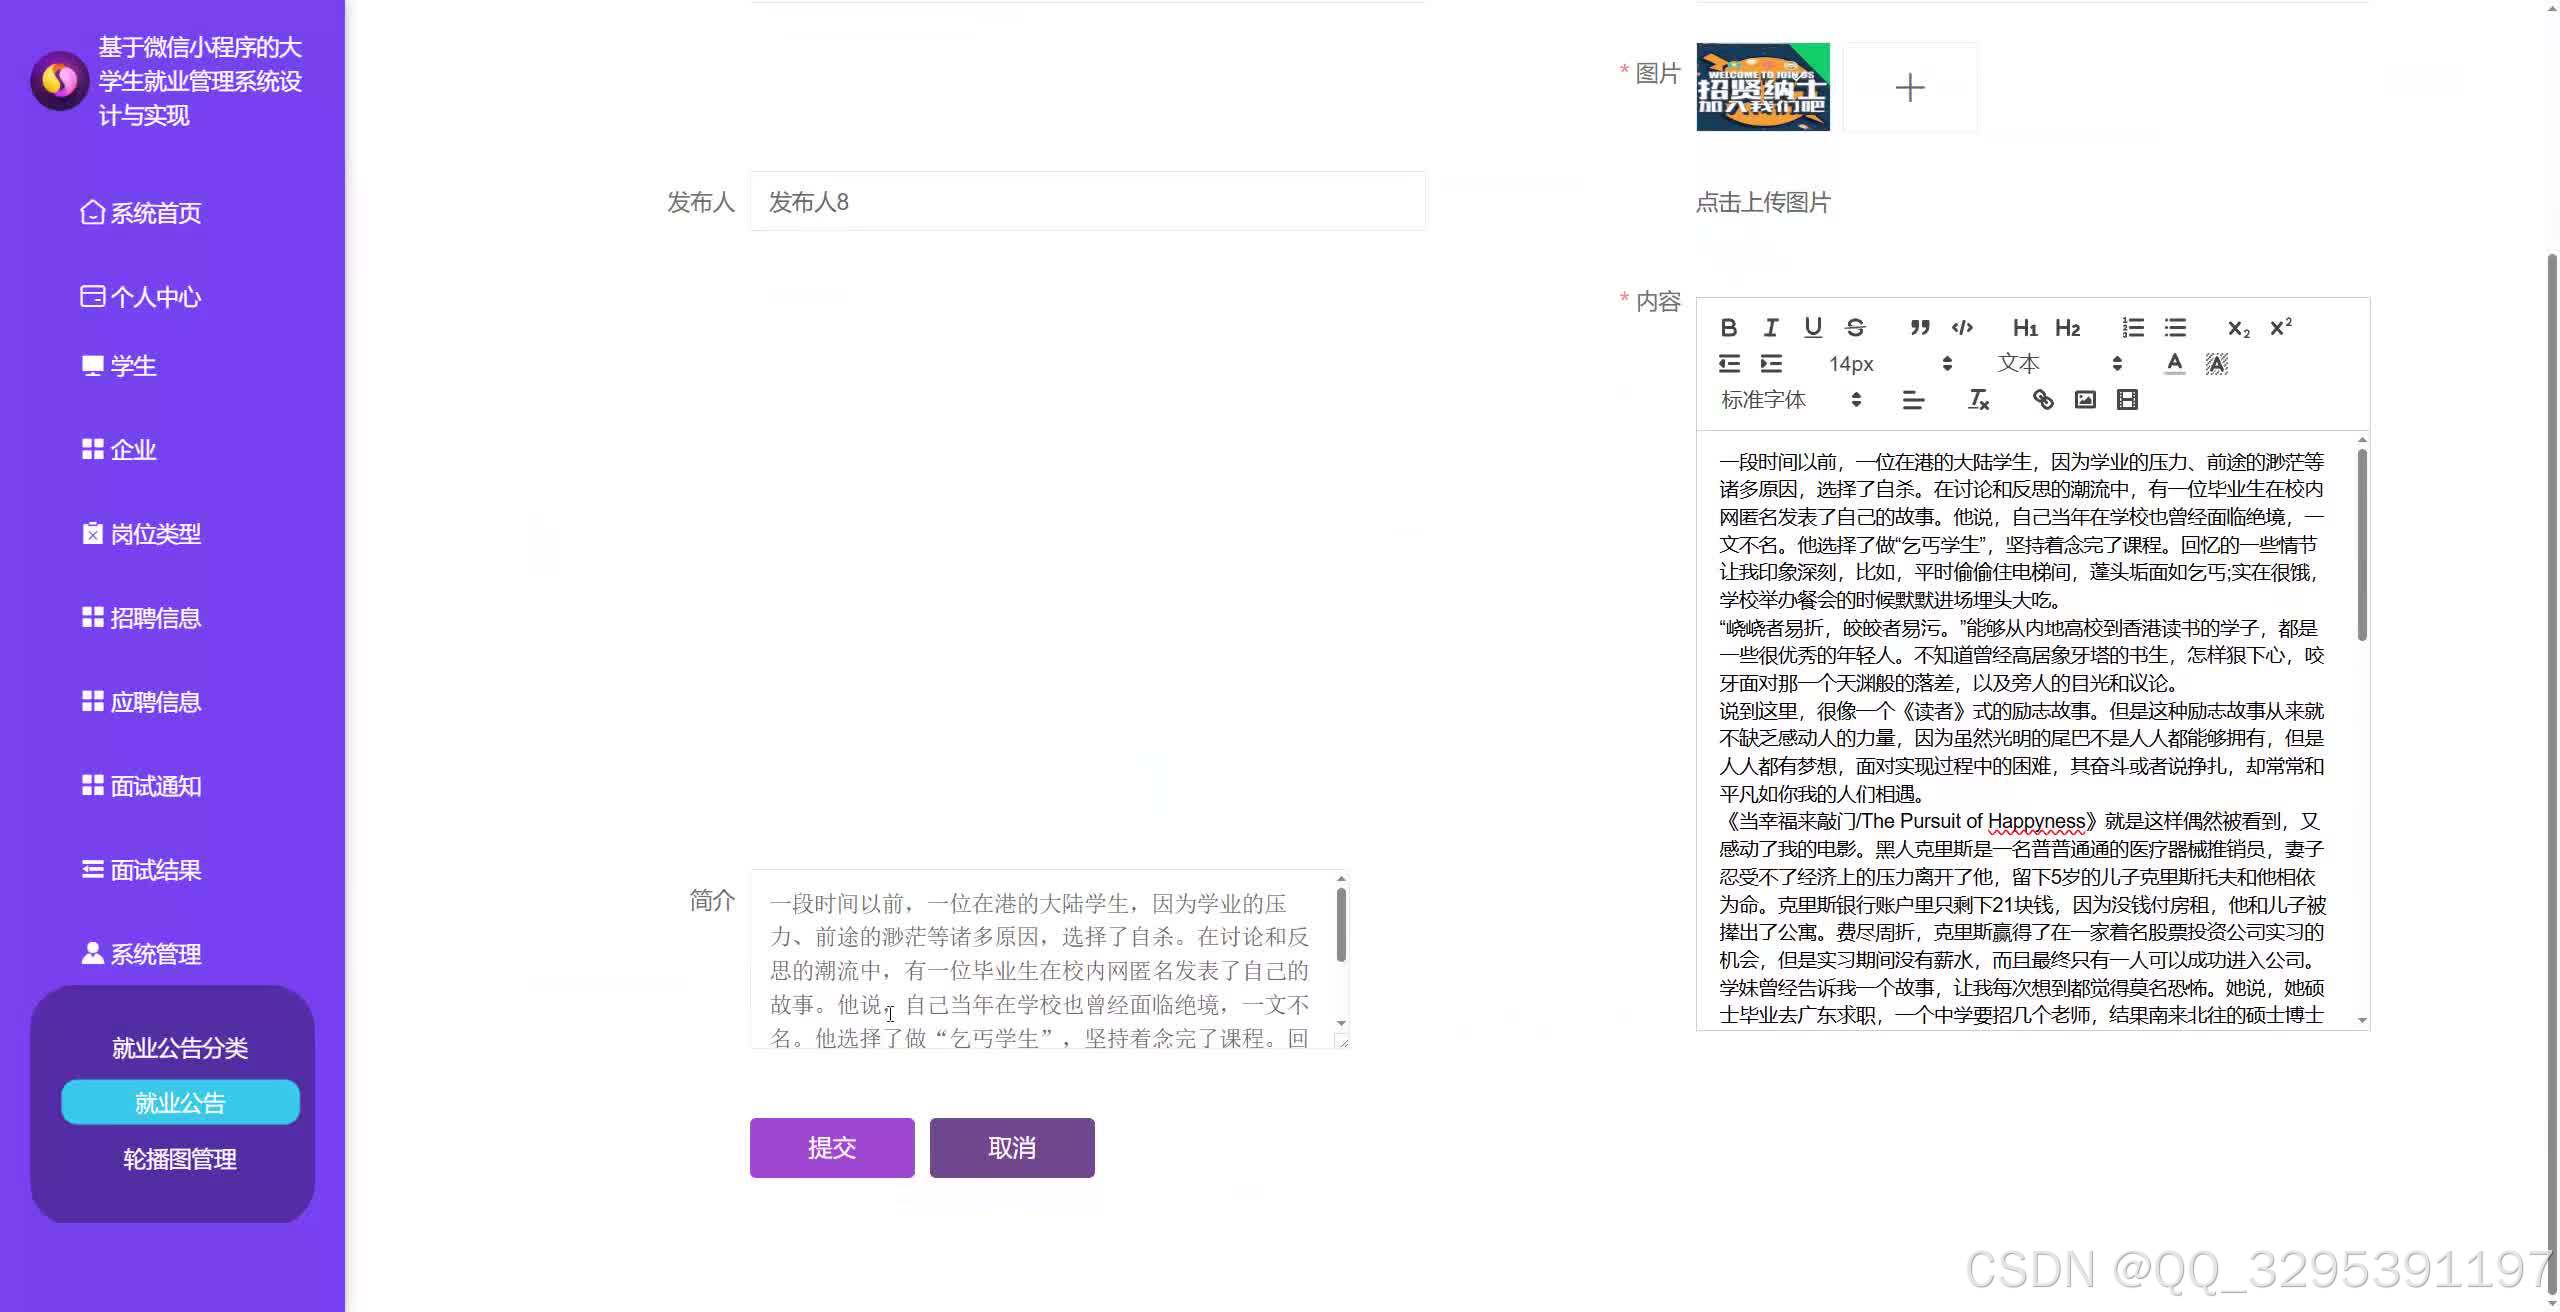This screenshot has width=2560, height=1312.
Task: Apply H1 heading style
Action: [2024, 327]
